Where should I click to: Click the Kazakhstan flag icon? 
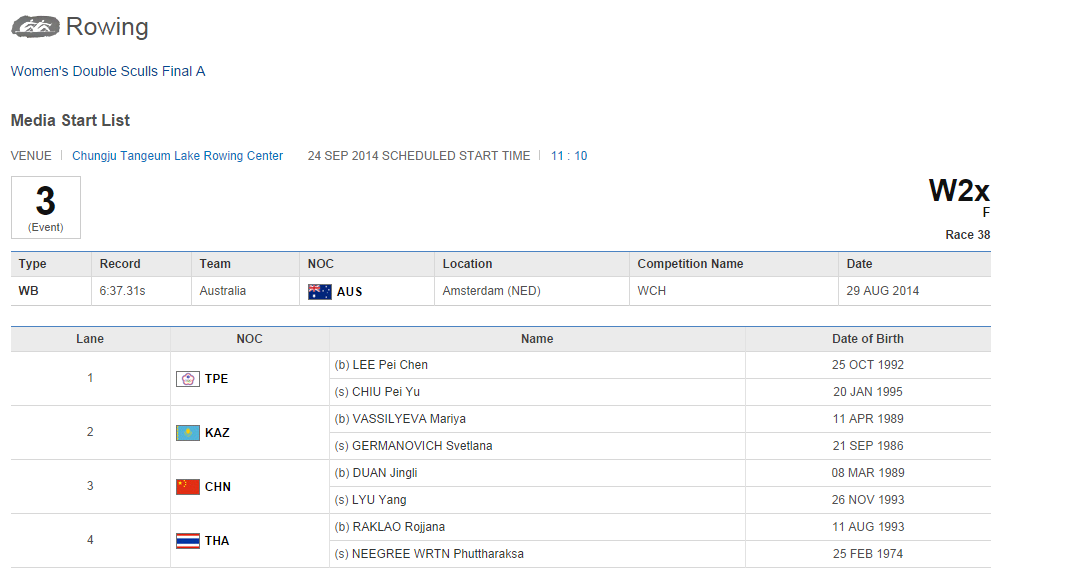(x=187, y=433)
